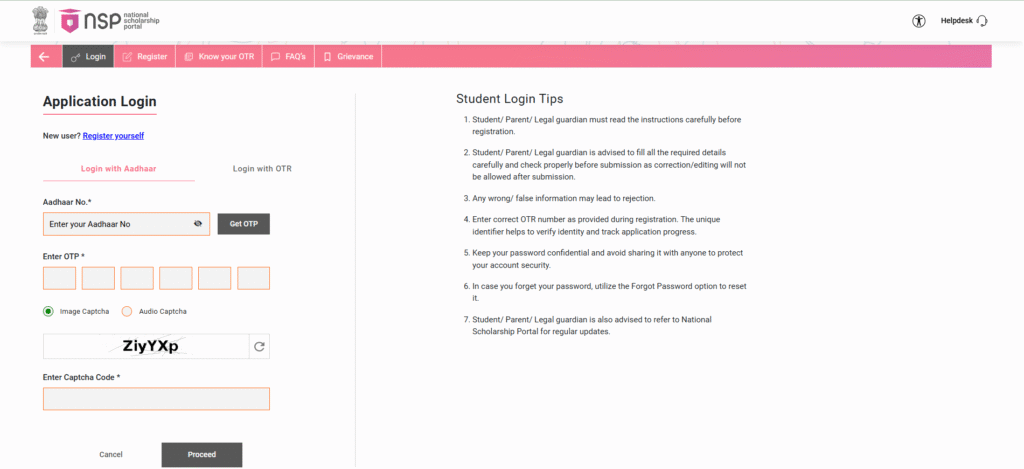Toggle Aadhaar number visibility eye icon
This screenshot has height=469, width=1024.
click(198, 224)
